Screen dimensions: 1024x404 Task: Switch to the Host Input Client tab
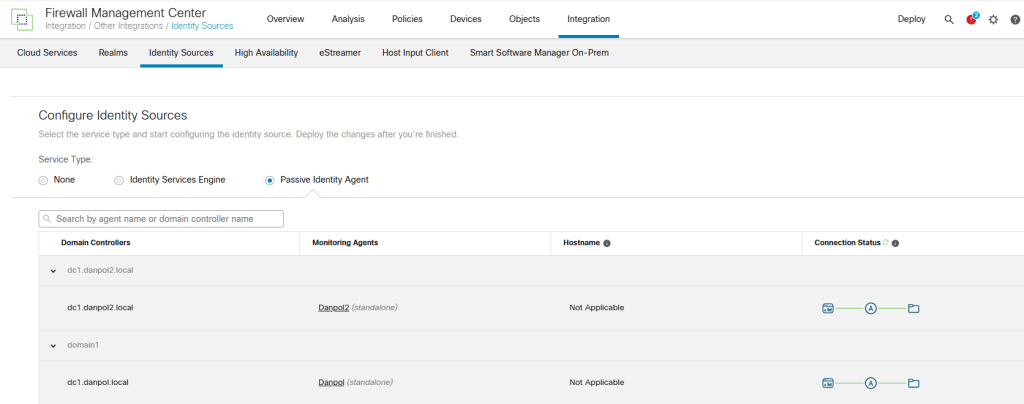tap(415, 53)
